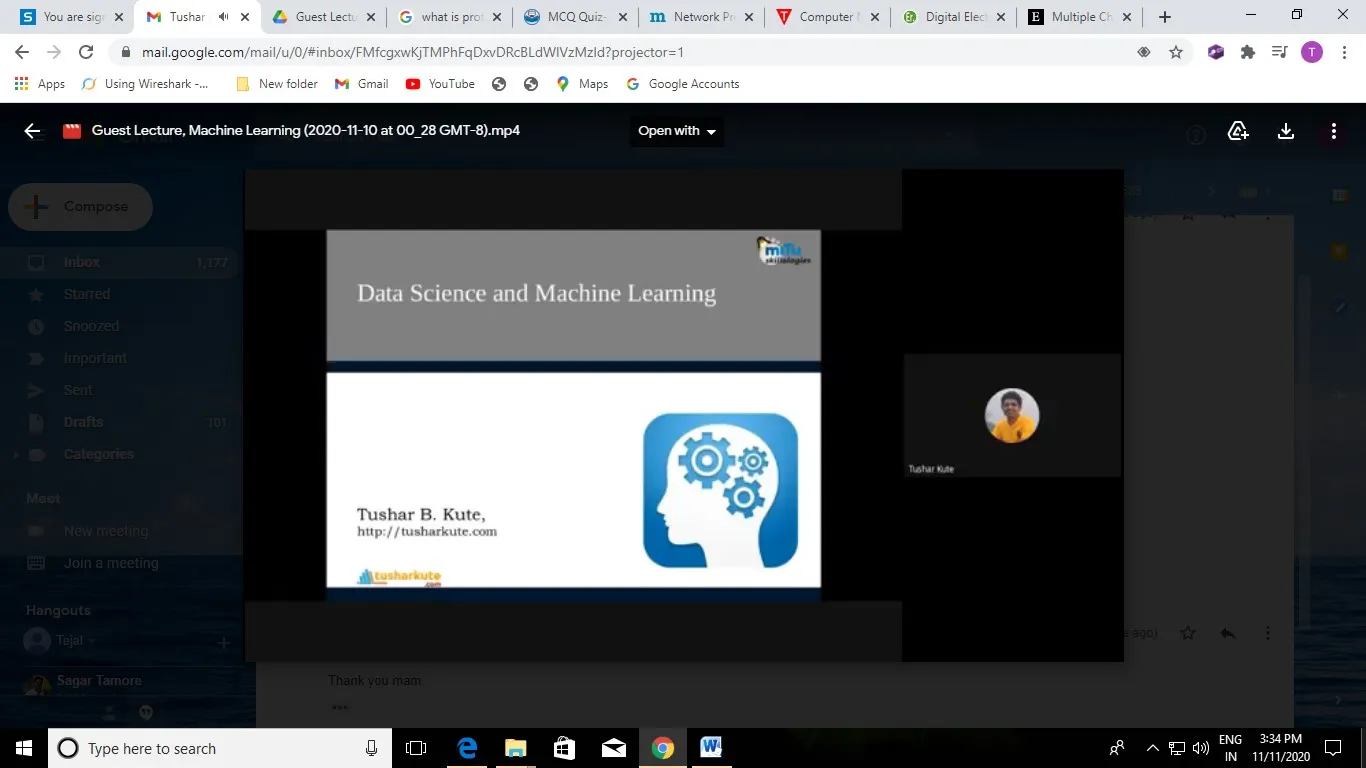The image size is (1366, 768).
Task: Open the People icon in tray
Action: pyautogui.click(x=1118, y=748)
